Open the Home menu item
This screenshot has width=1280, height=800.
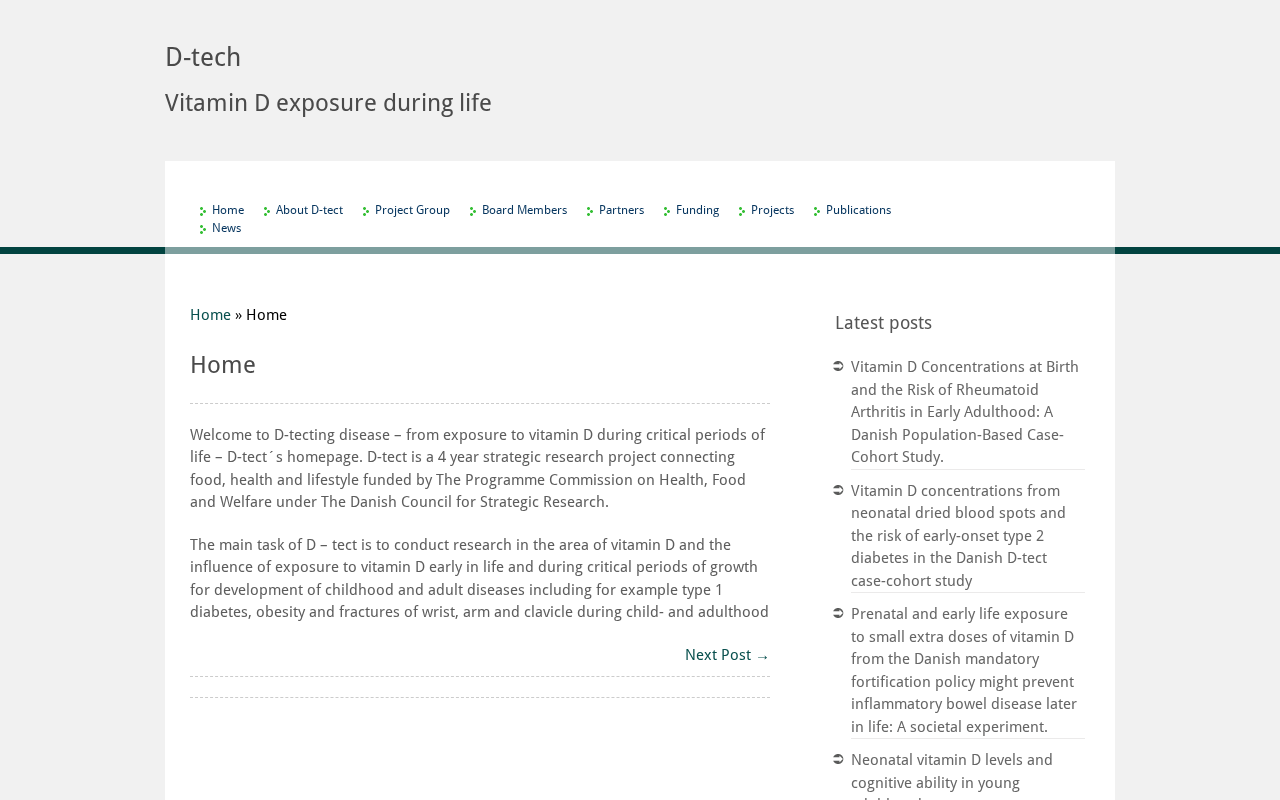click(x=228, y=211)
